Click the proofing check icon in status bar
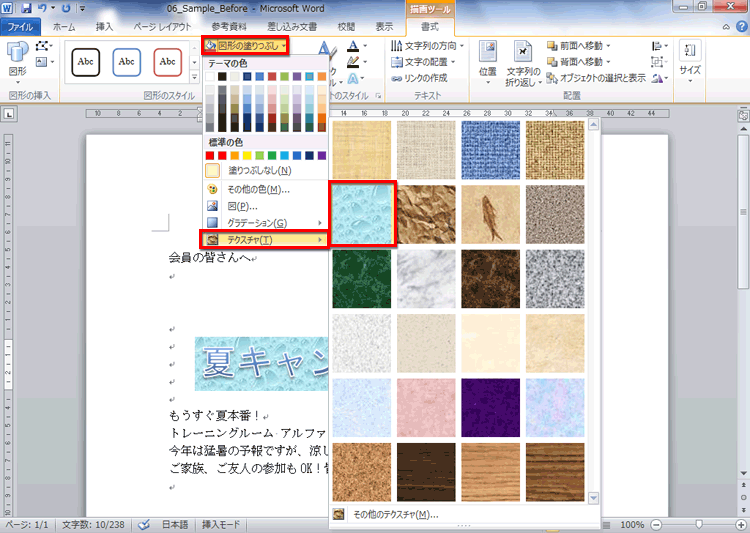 click(144, 524)
